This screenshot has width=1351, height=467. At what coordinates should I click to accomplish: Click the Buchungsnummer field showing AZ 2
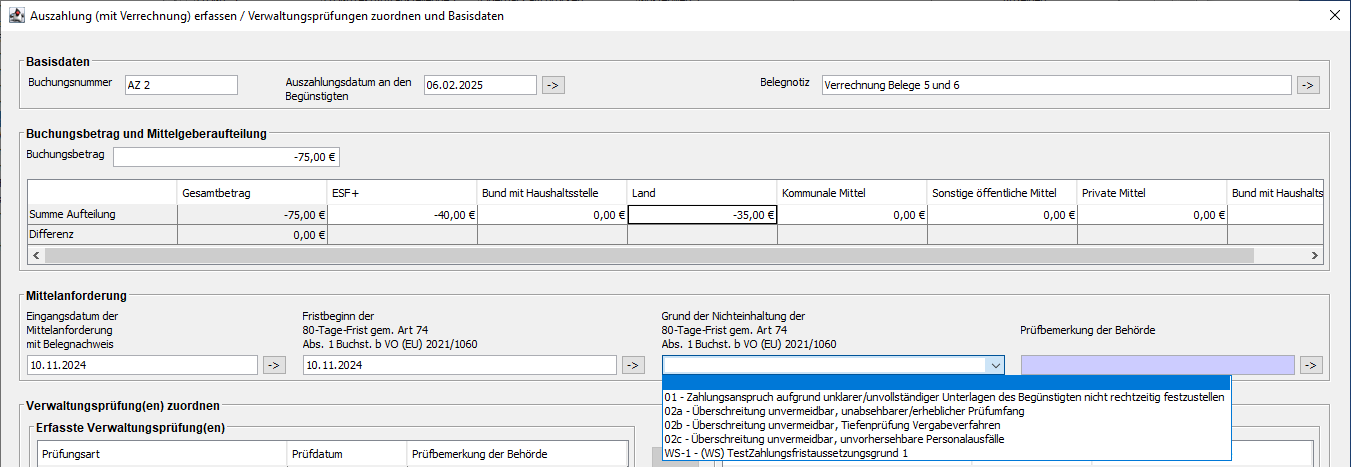[x=181, y=85]
